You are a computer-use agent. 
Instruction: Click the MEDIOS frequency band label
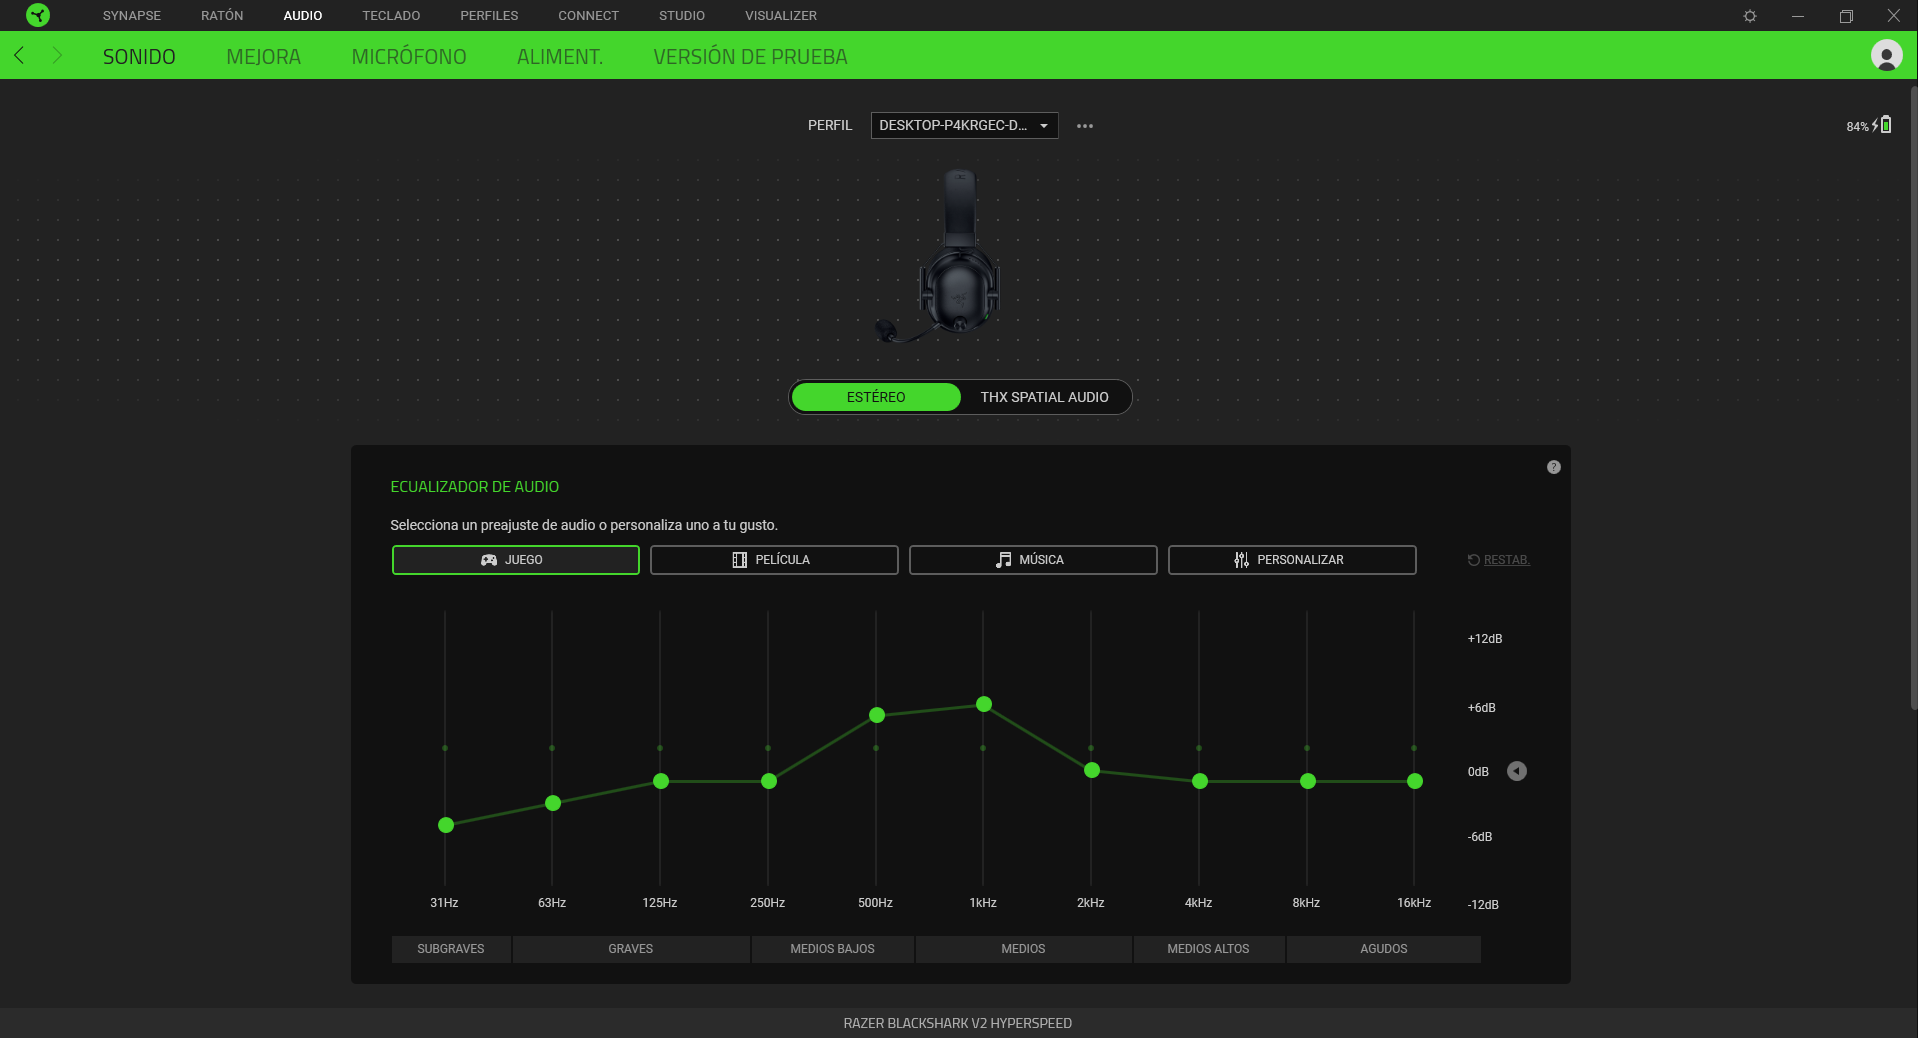[x=1023, y=949]
